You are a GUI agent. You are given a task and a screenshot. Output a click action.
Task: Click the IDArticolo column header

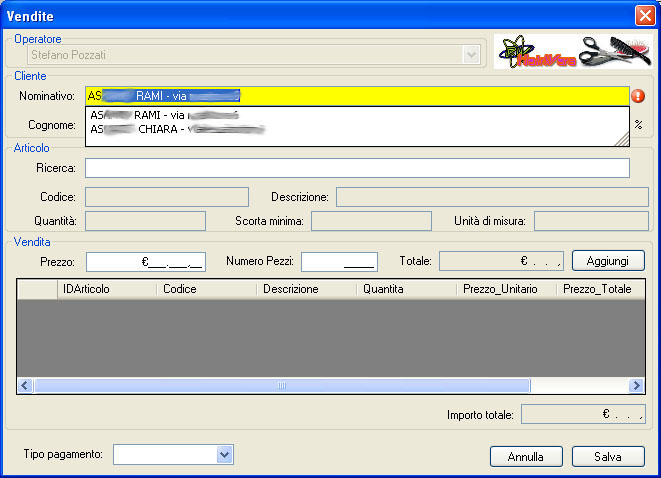click(107, 289)
